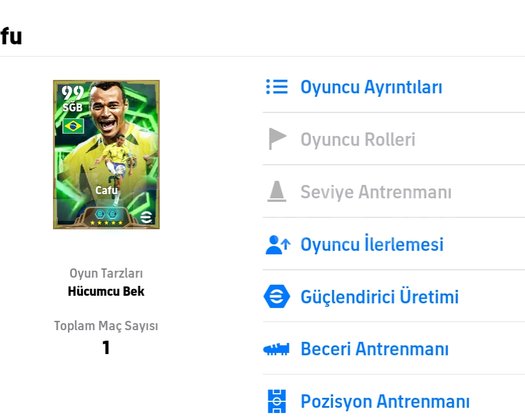The width and height of the screenshot is (525, 420).
Task: Open Oyuncu Ayrıntıları menu entry
Action: pyautogui.click(x=394, y=87)
